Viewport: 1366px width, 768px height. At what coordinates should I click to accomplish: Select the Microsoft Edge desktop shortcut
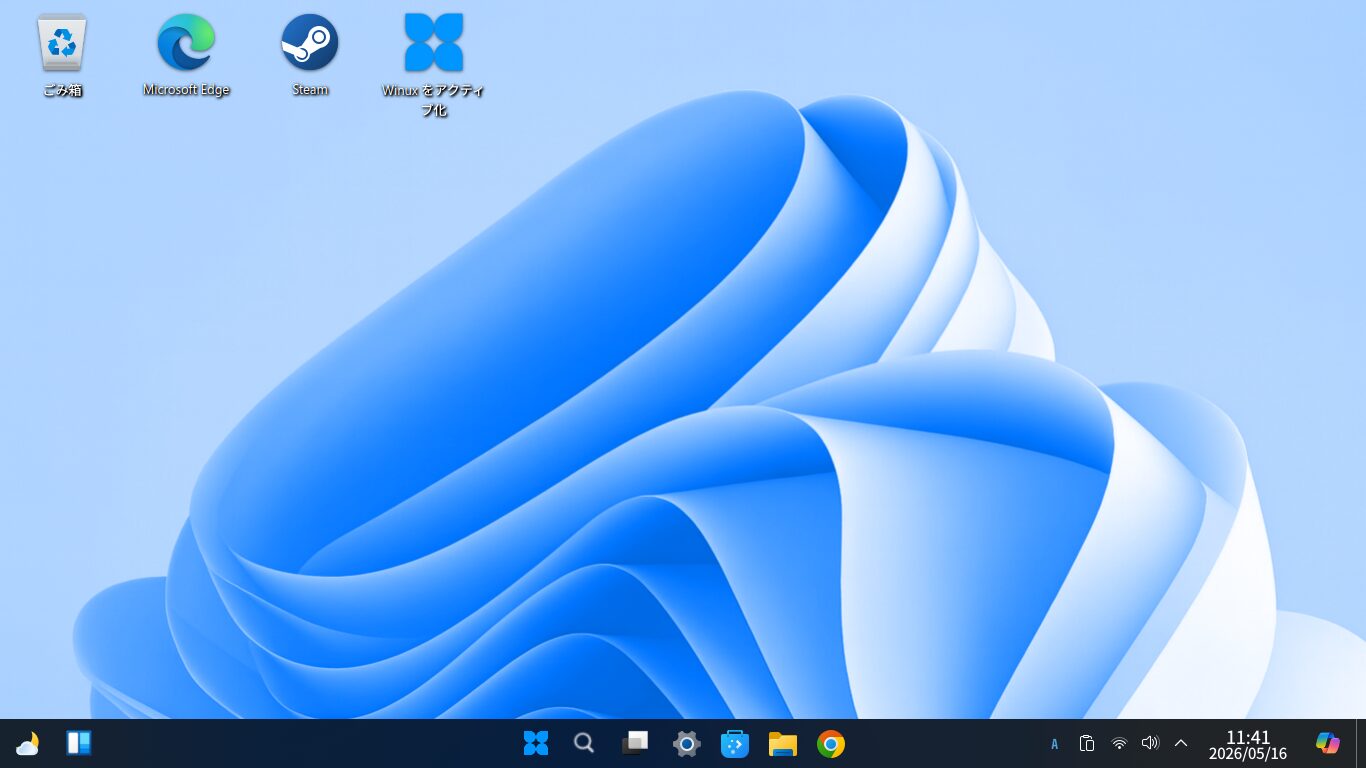point(186,56)
